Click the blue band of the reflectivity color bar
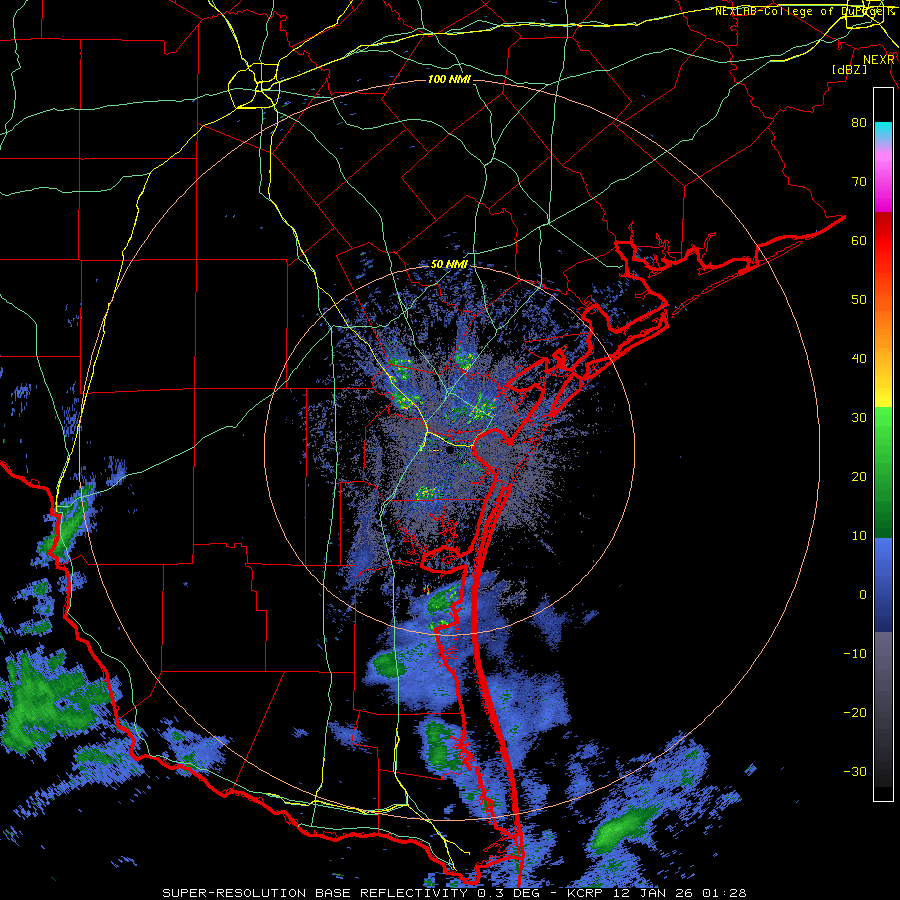900x900 pixels. pyautogui.click(x=883, y=585)
